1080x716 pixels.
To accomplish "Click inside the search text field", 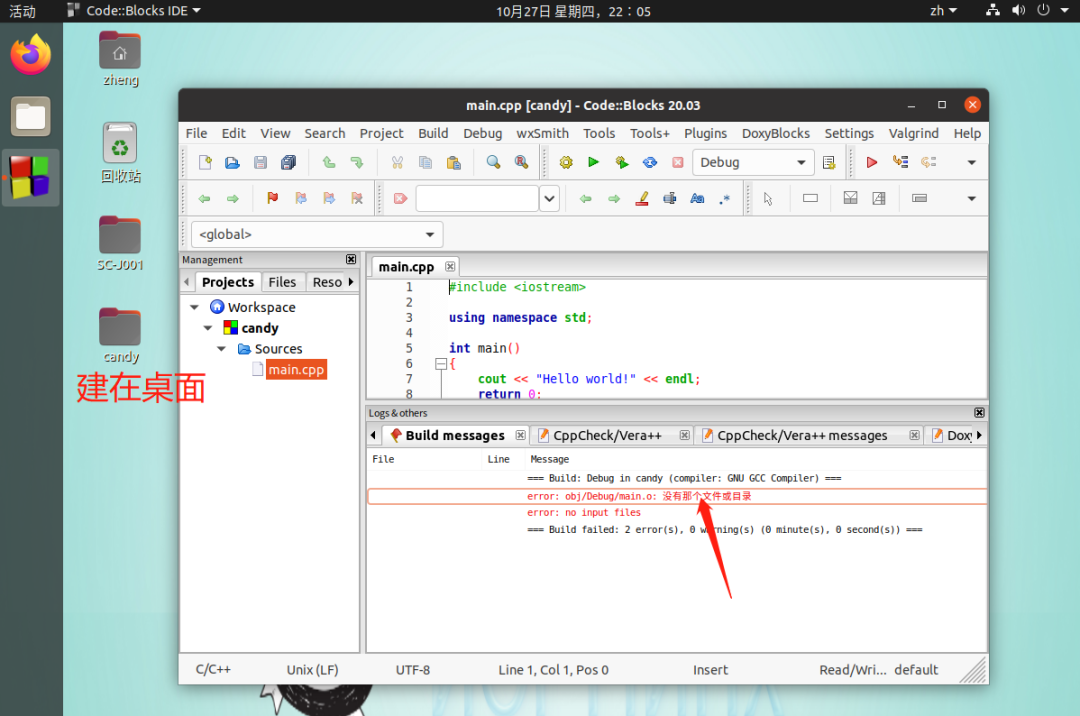I will 477,198.
